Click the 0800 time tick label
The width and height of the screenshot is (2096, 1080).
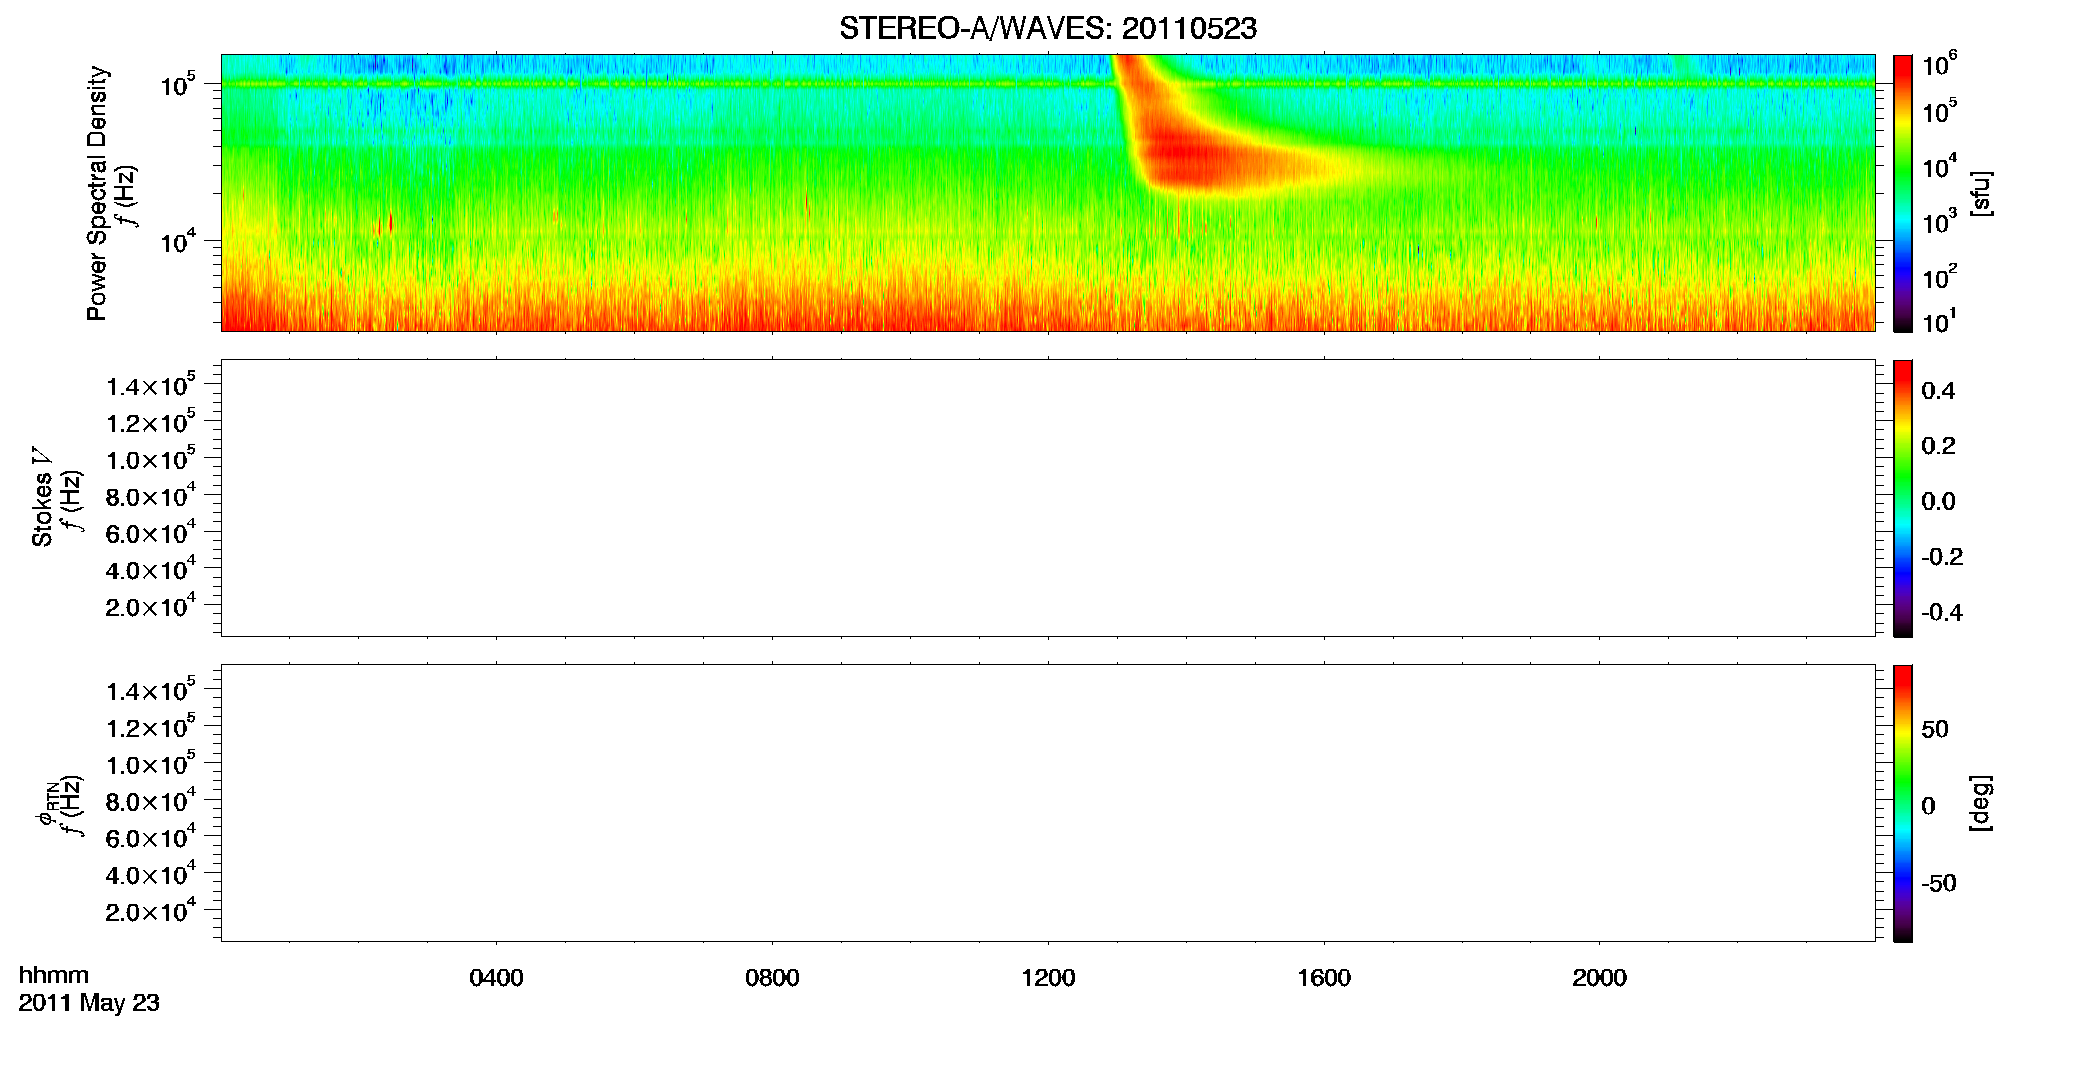[772, 978]
